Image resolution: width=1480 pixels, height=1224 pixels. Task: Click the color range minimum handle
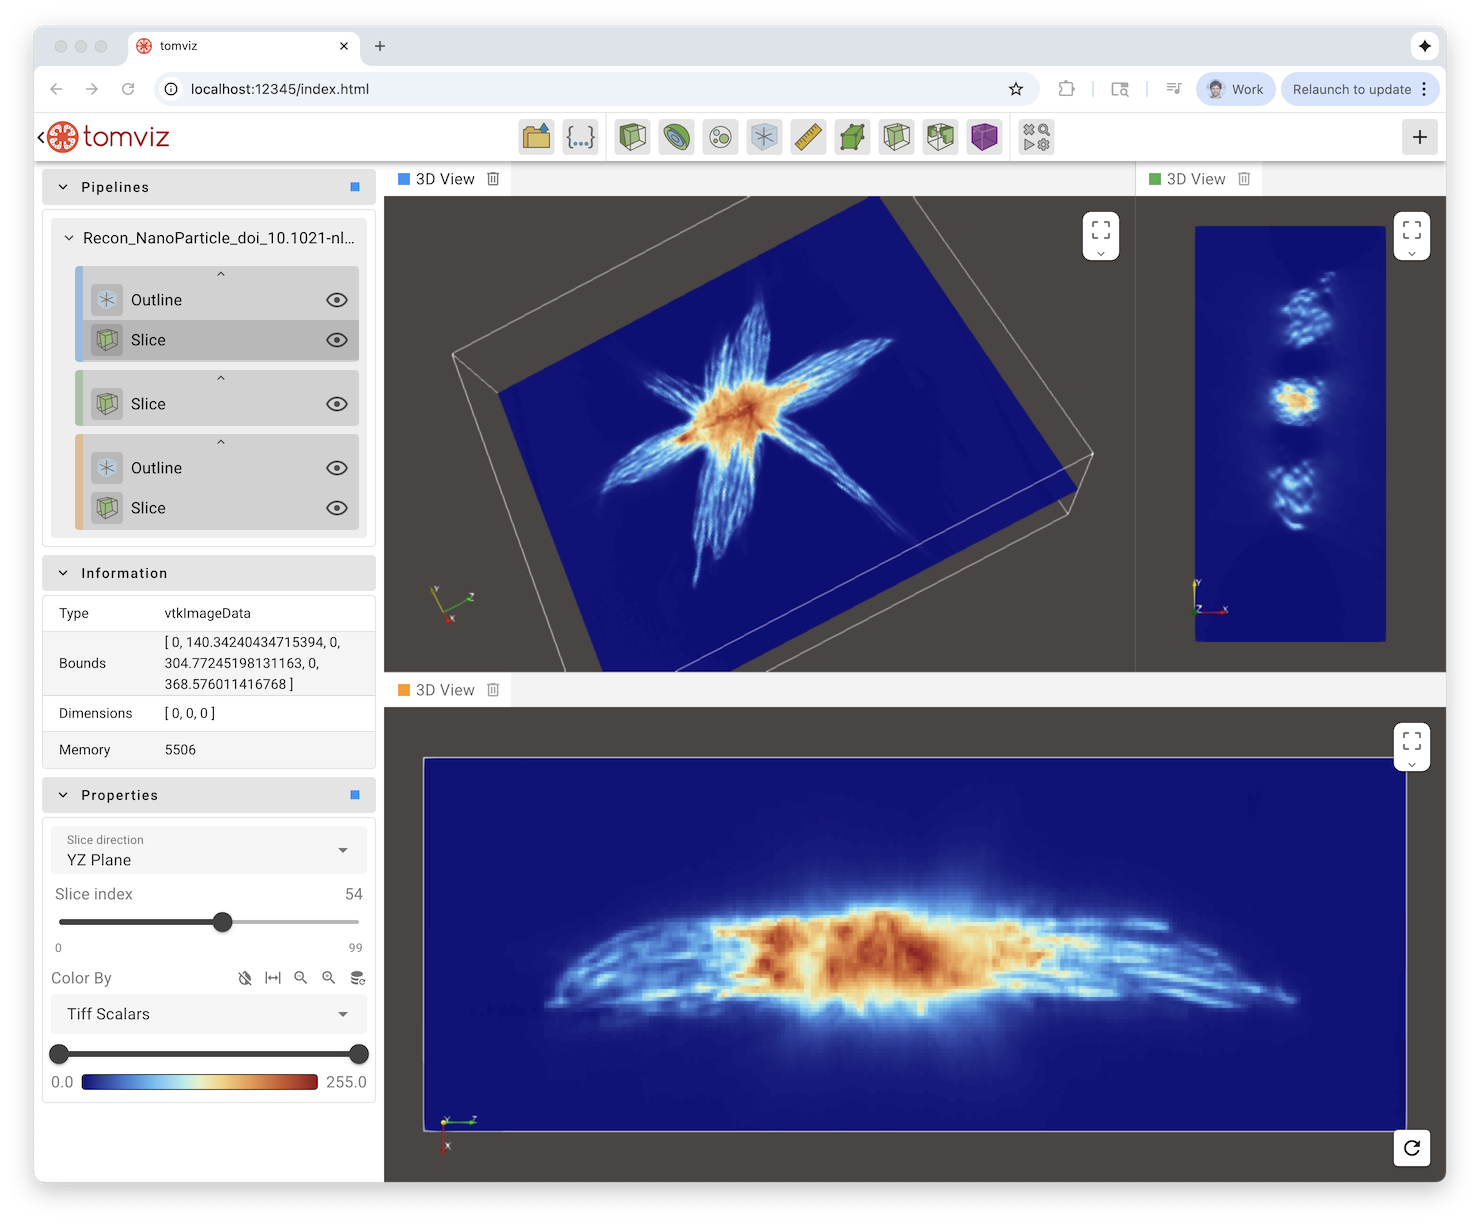59,1054
